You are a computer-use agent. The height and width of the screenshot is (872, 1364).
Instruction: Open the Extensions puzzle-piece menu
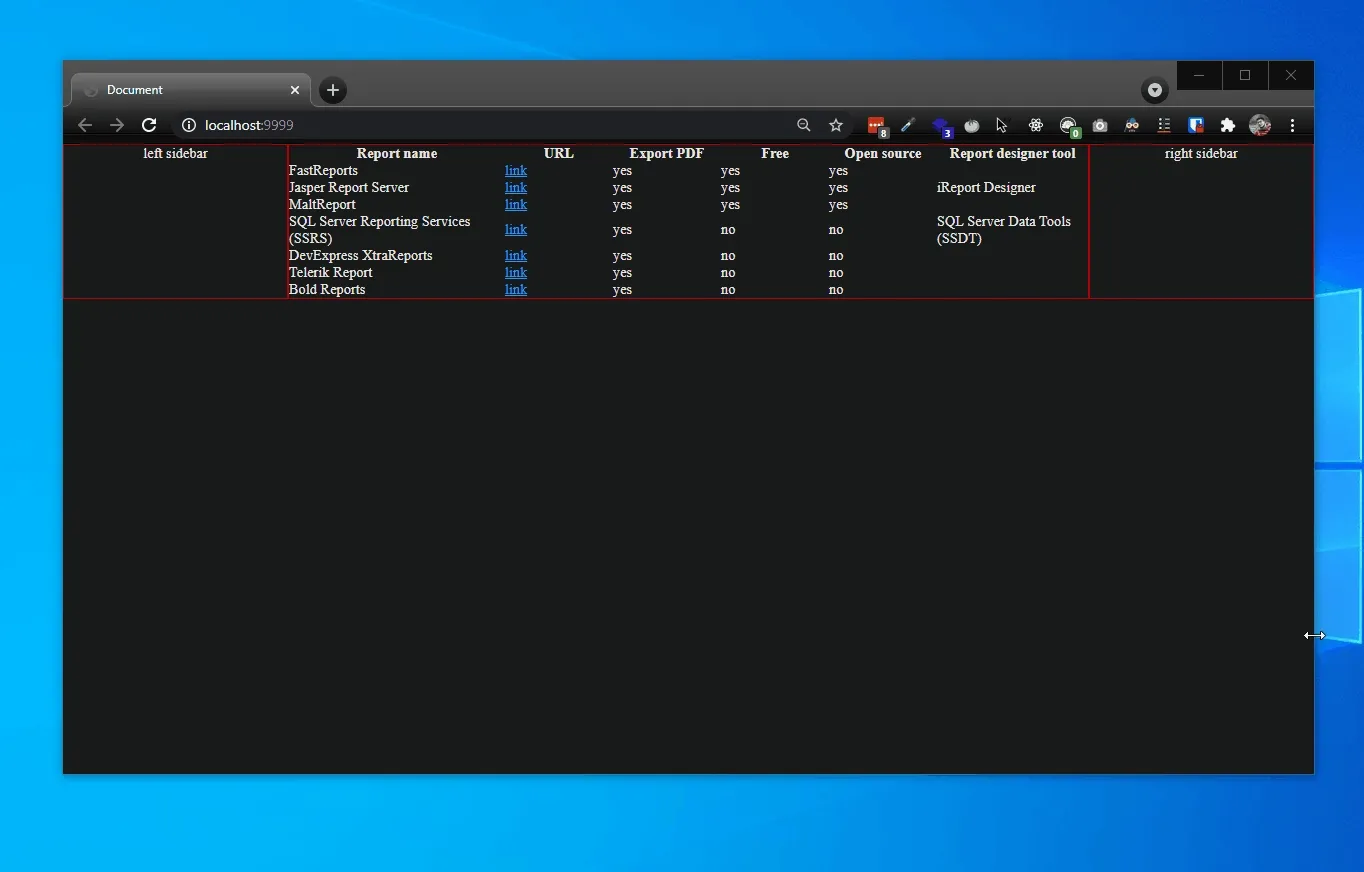click(x=1228, y=125)
